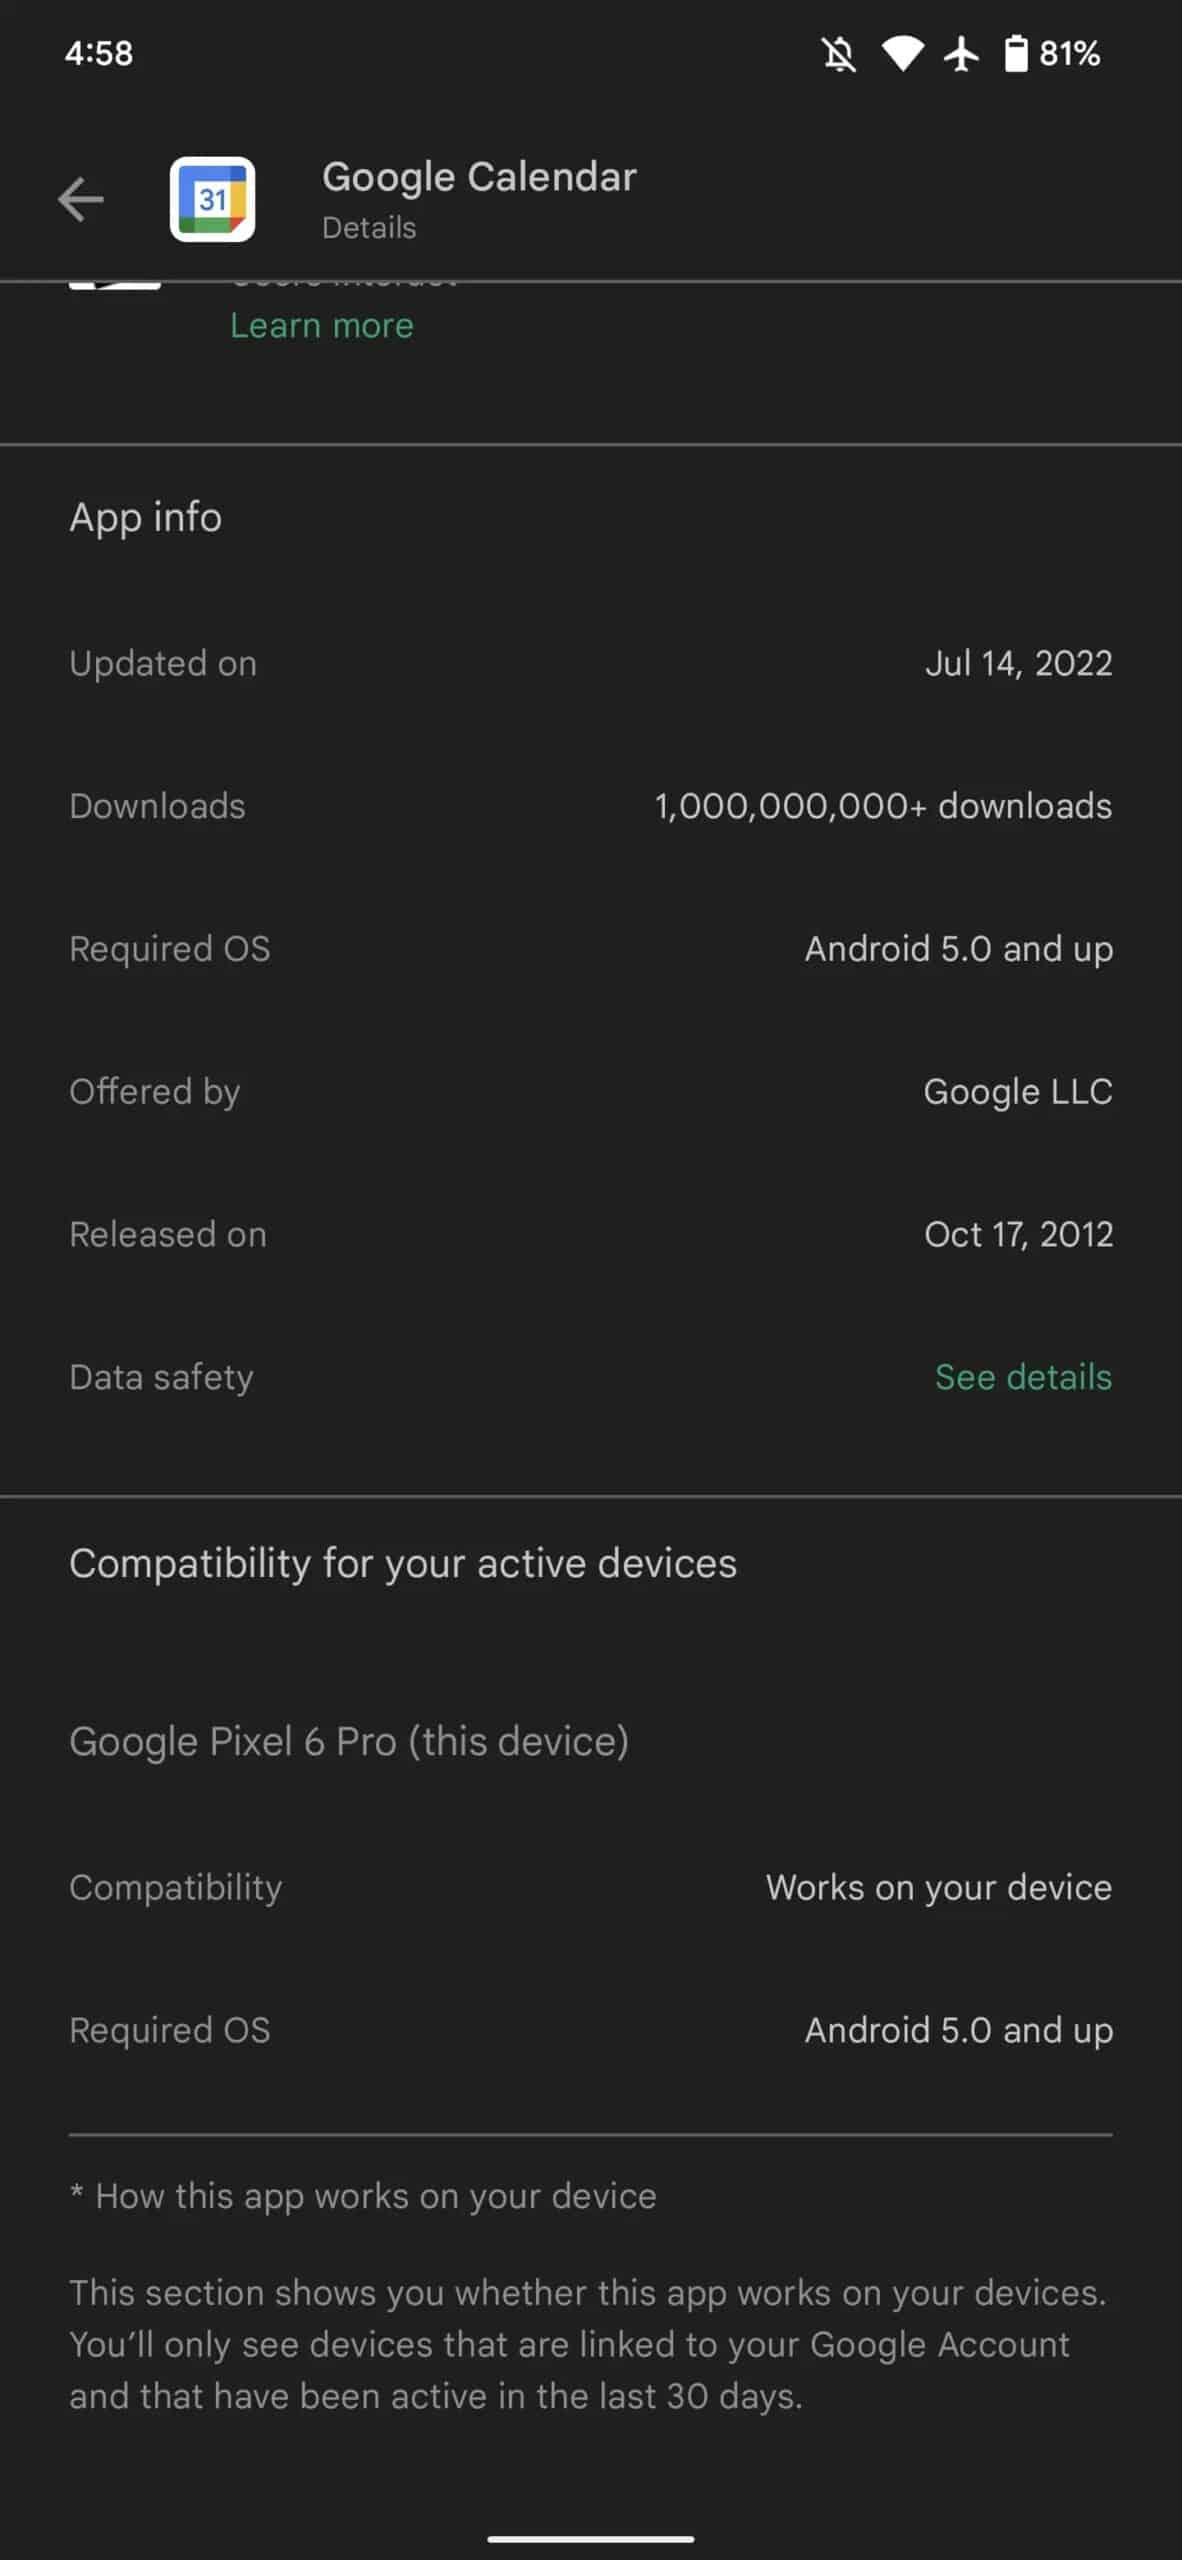
Task: Tap the battery status icon
Action: point(1015,53)
